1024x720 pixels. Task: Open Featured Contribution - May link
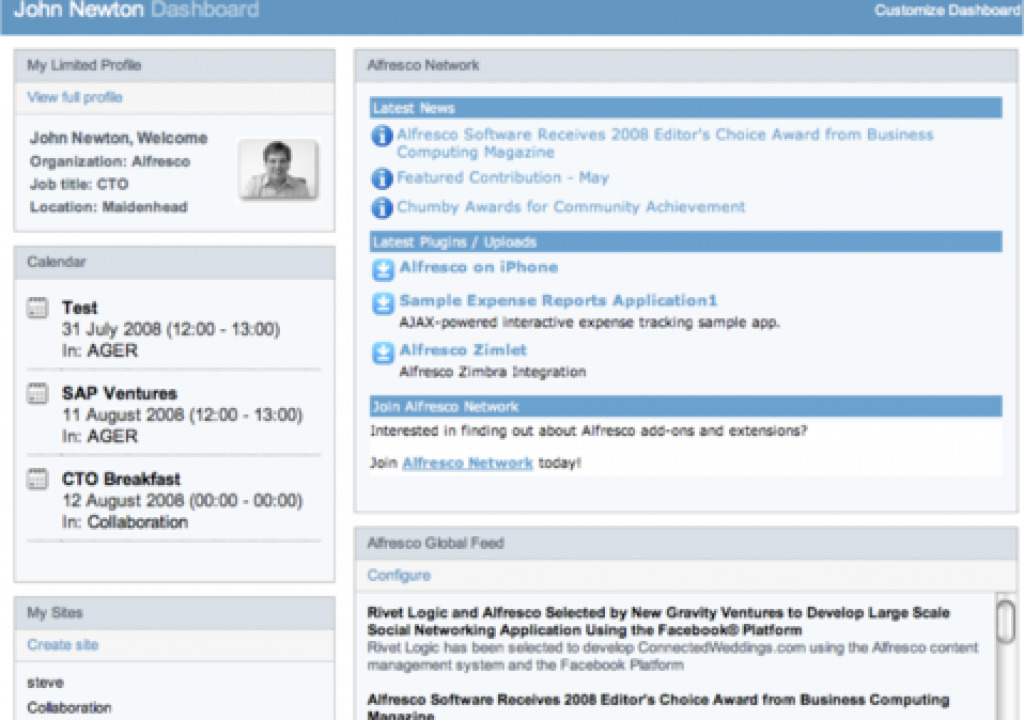coord(503,178)
